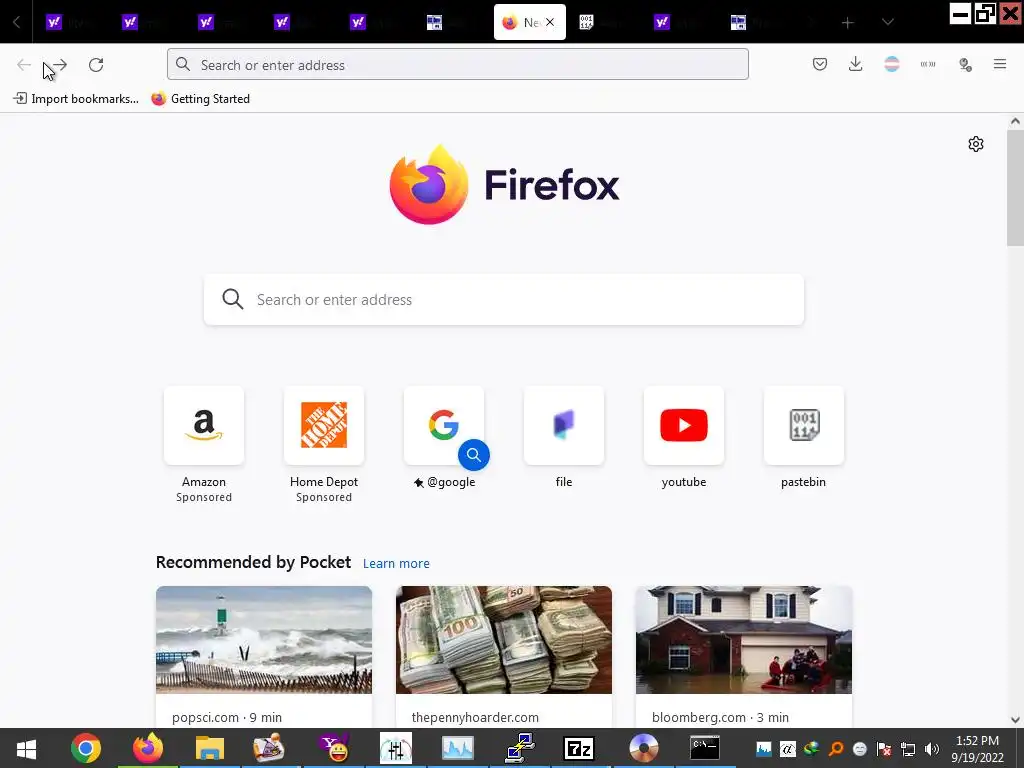Close the active New Tab
1024x768 pixels.
coord(550,22)
